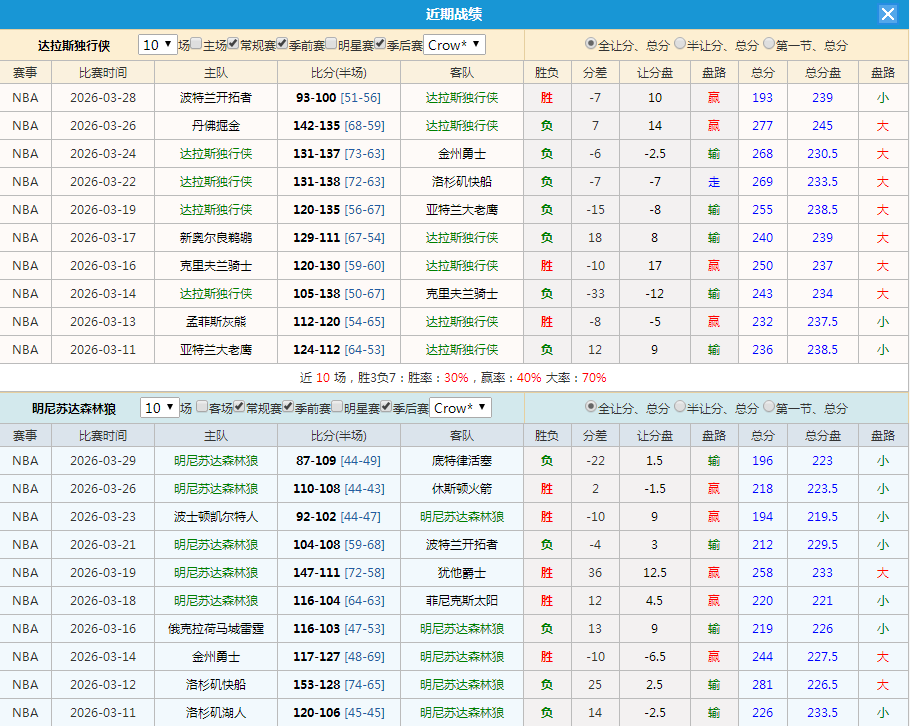The width and height of the screenshot is (910, 726).
Task: Close the 近期战绩 popup window
Action: [x=889, y=13]
